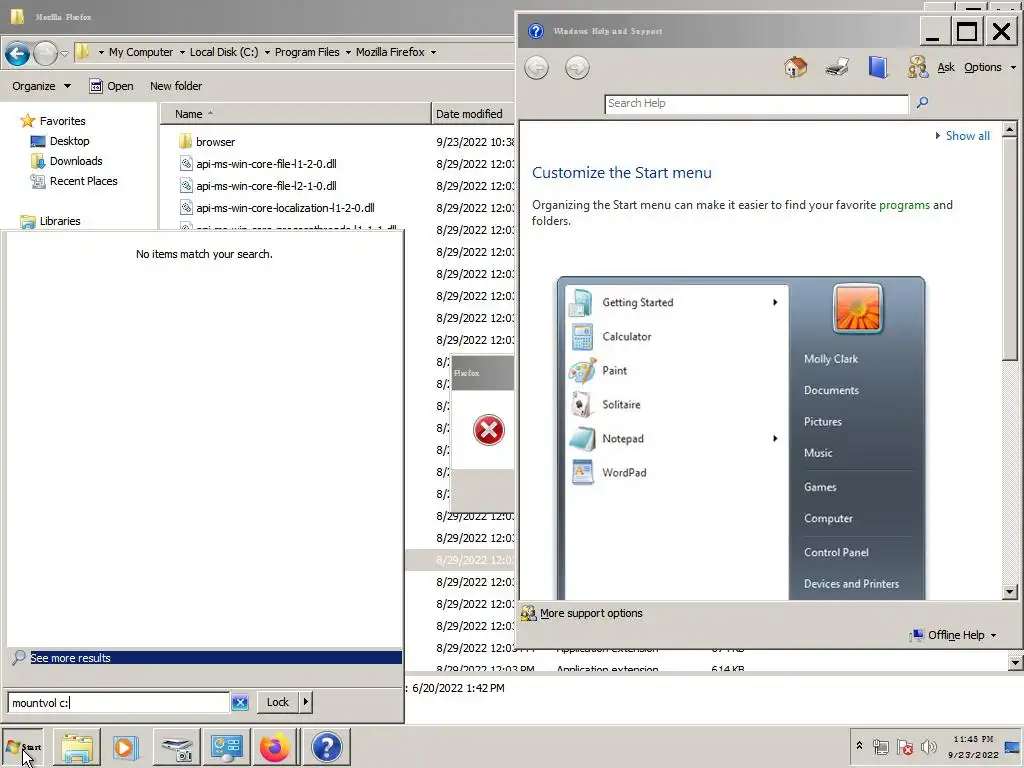Click the Search Help input field
The height and width of the screenshot is (768, 1024).
click(x=756, y=103)
